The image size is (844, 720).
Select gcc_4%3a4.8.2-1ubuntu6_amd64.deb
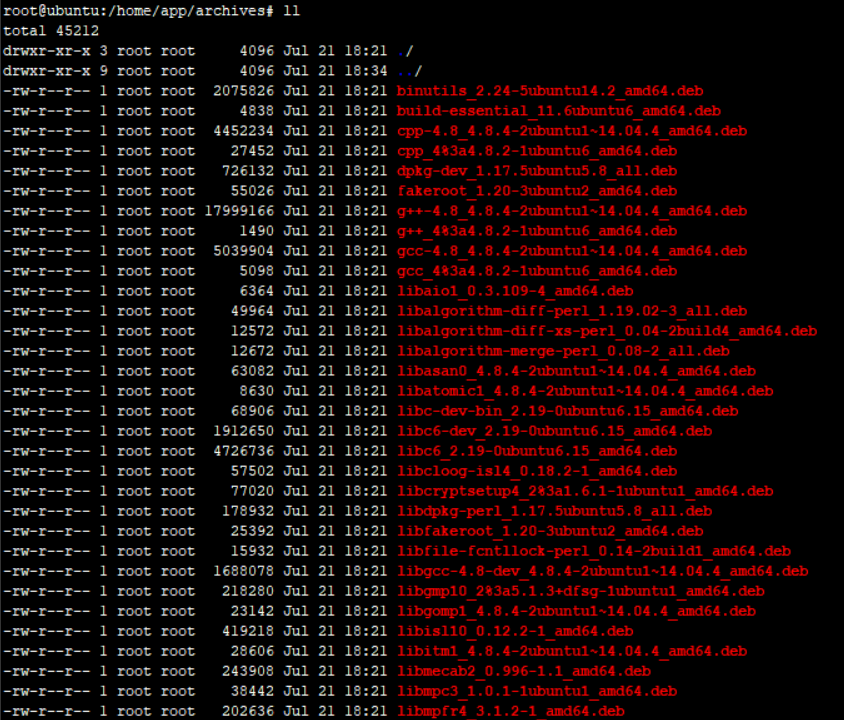click(x=537, y=271)
